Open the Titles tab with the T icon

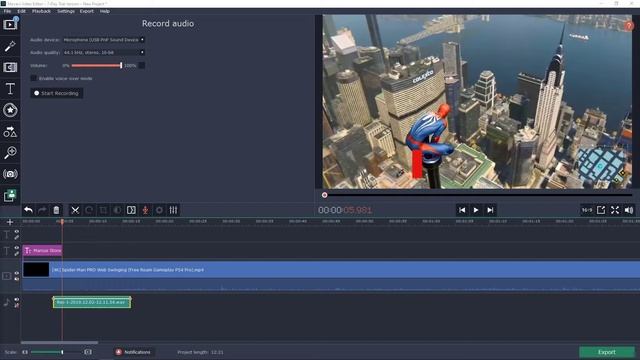coord(10,89)
